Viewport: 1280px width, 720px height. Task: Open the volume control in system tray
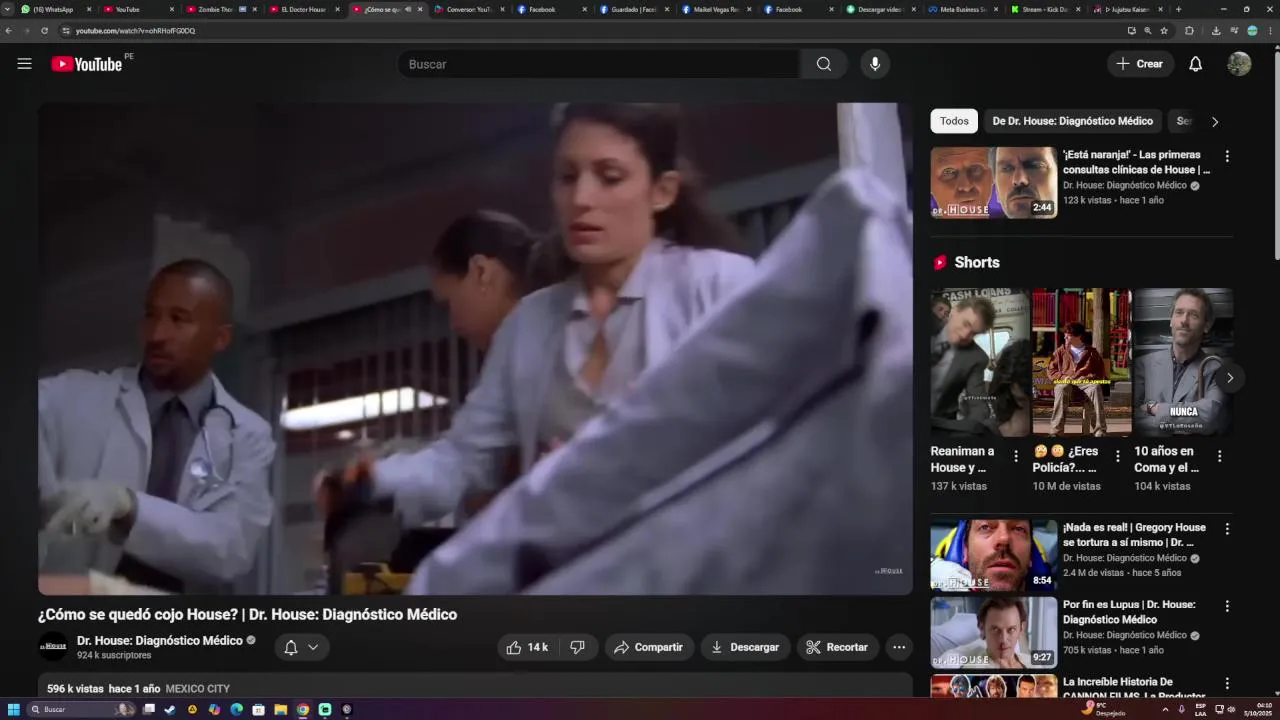point(1232,709)
